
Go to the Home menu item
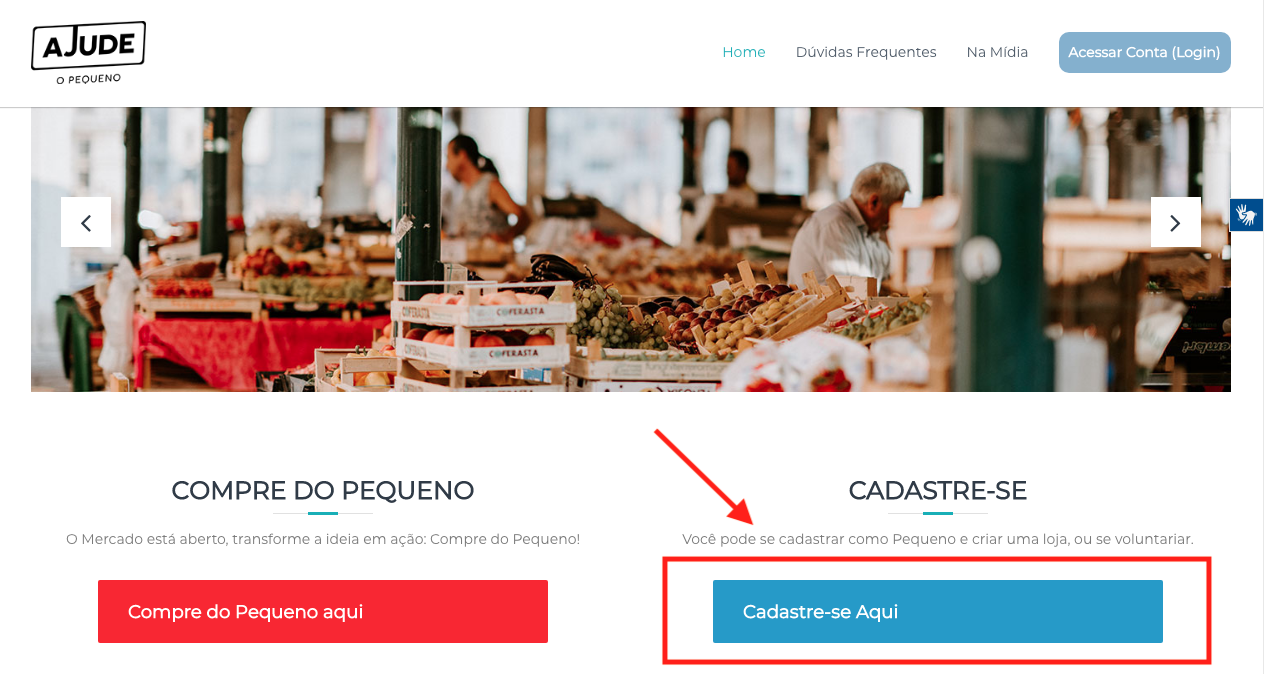coord(744,52)
